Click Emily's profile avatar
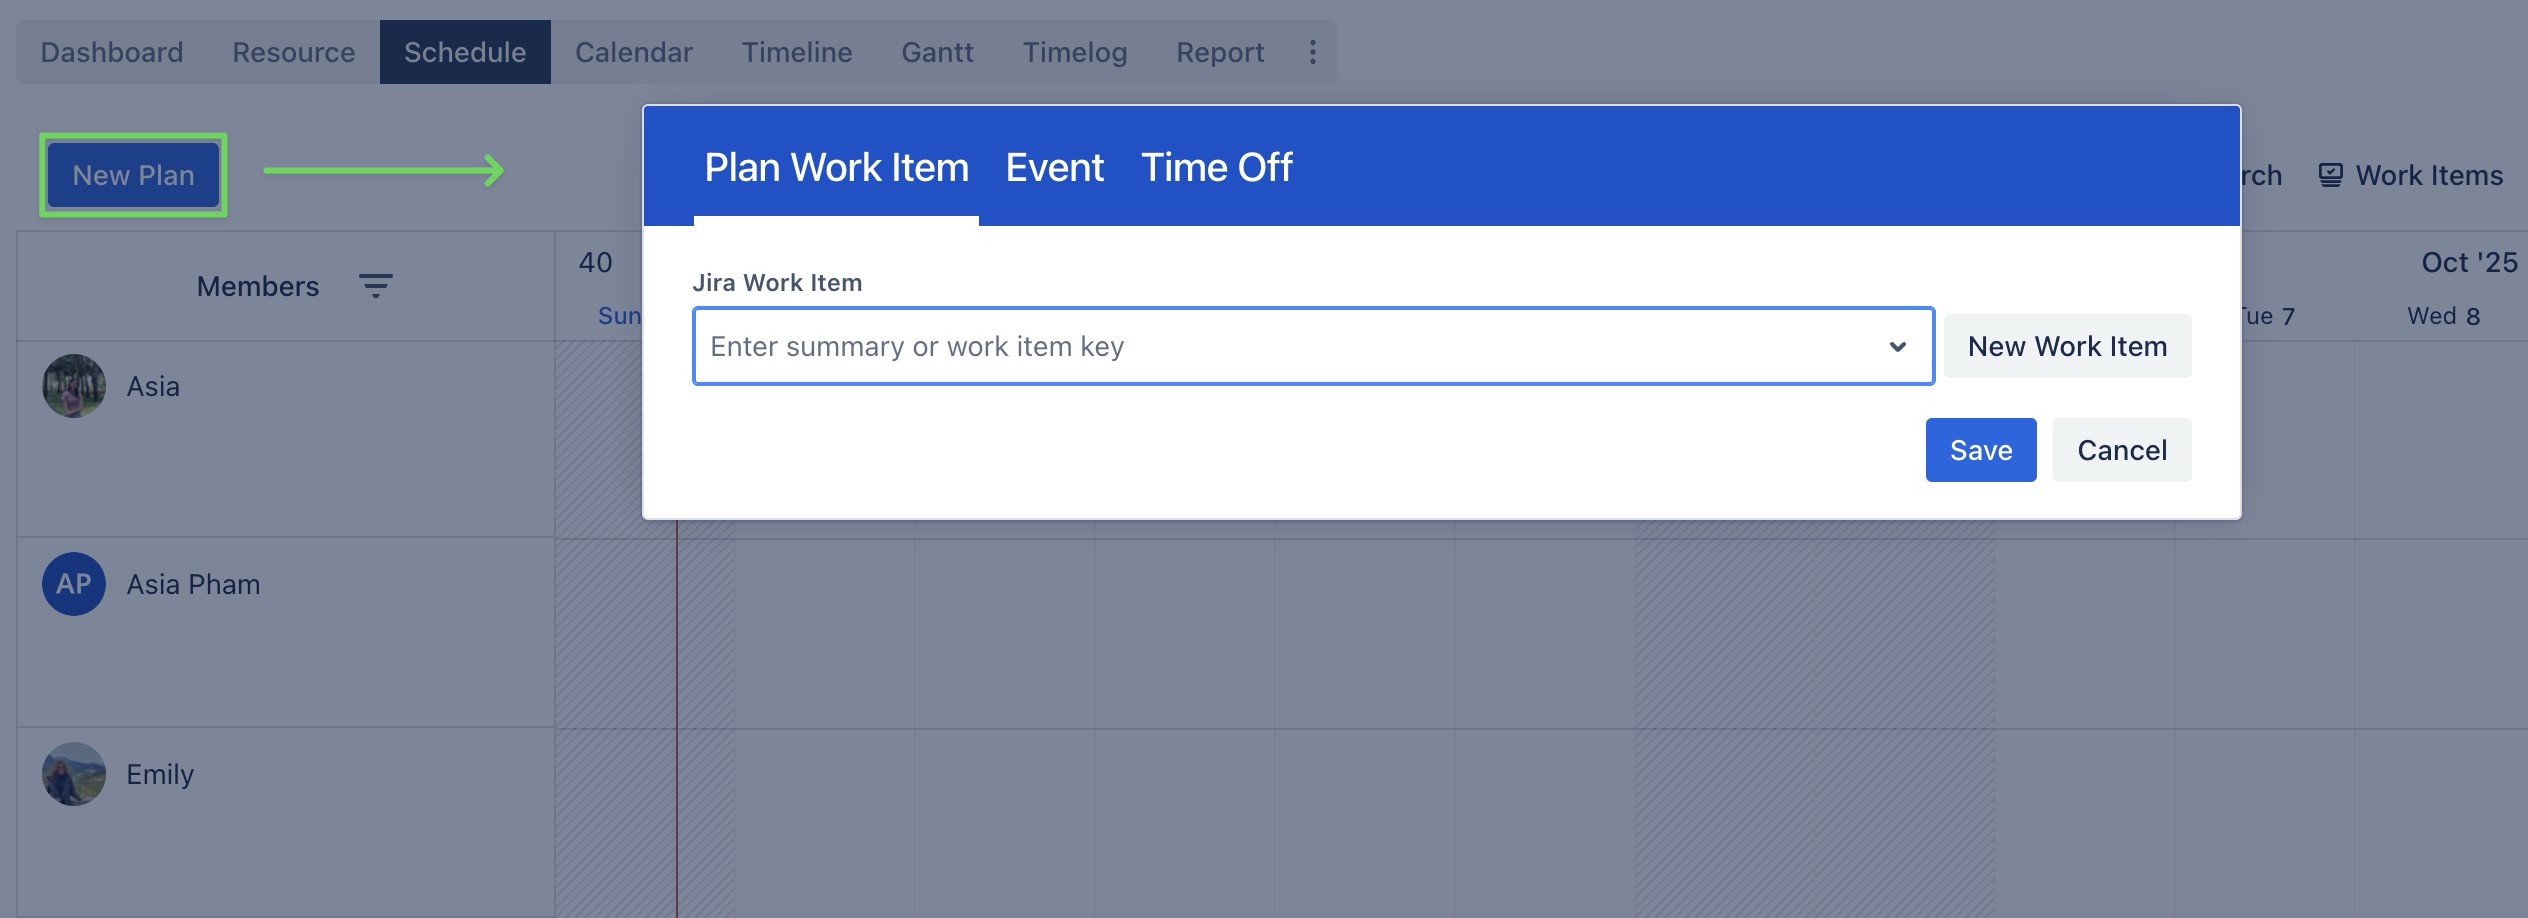Image resolution: width=2528 pixels, height=918 pixels. (x=74, y=774)
